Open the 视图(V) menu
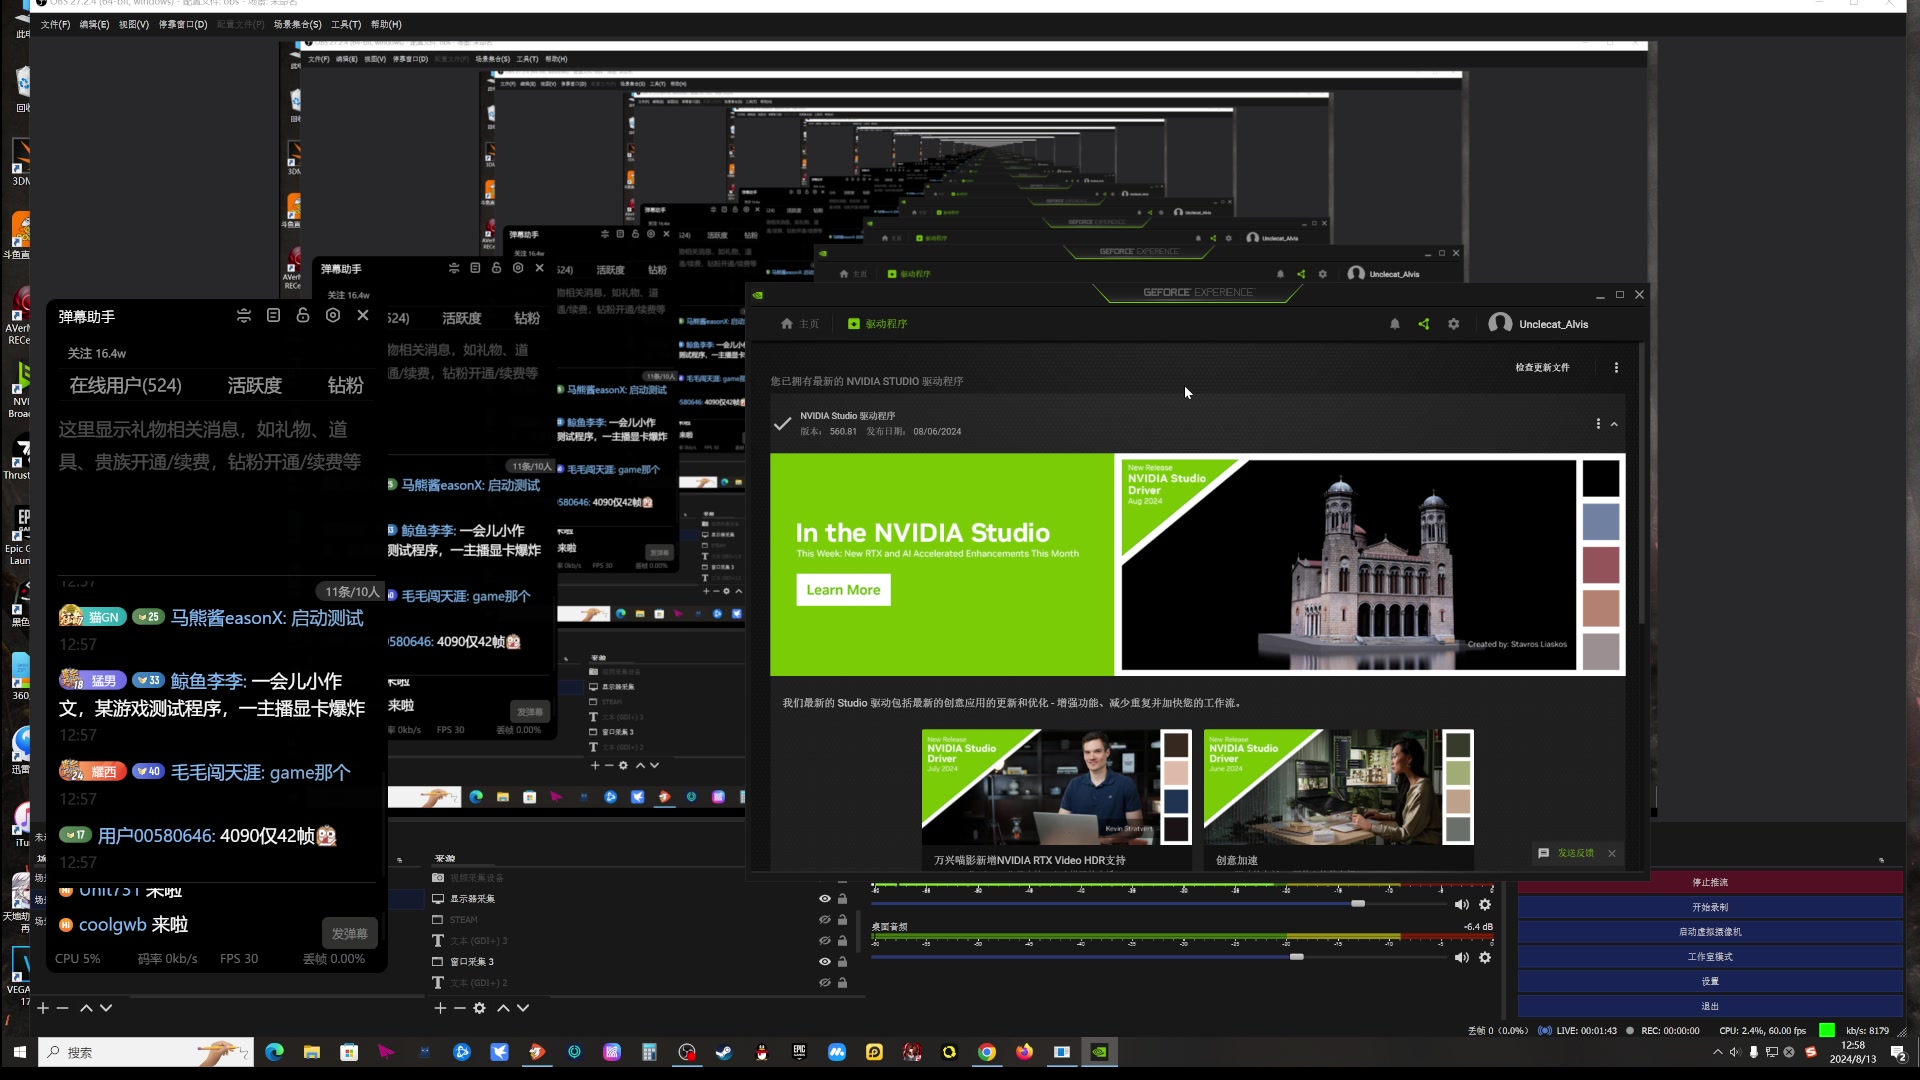Image resolution: width=1920 pixels, height=1080 pixels. click(x=134, y=24)
